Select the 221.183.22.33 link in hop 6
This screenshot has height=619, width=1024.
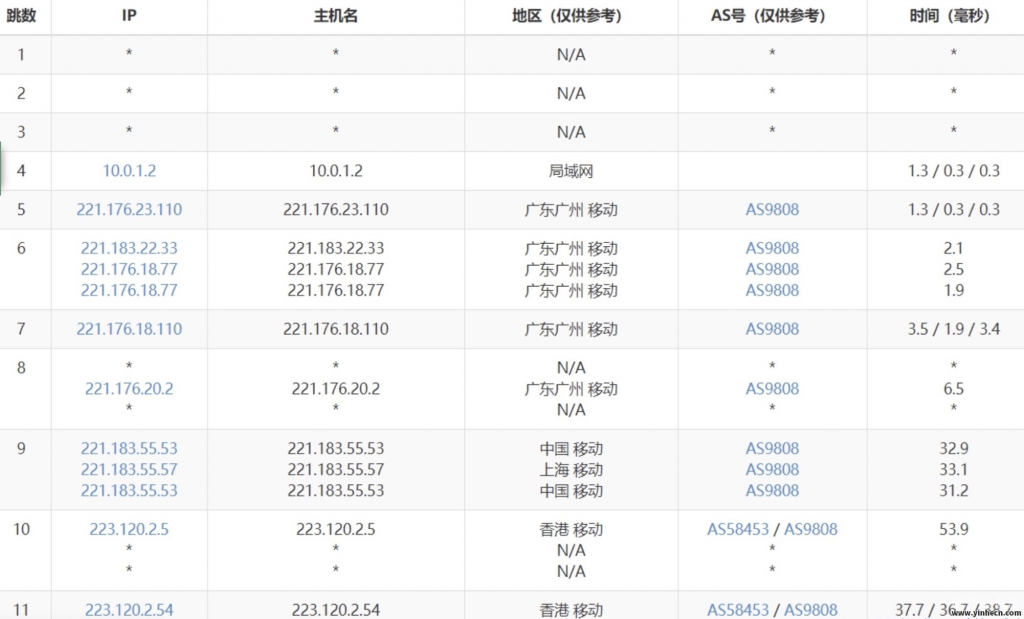click(x=128, y=247)
